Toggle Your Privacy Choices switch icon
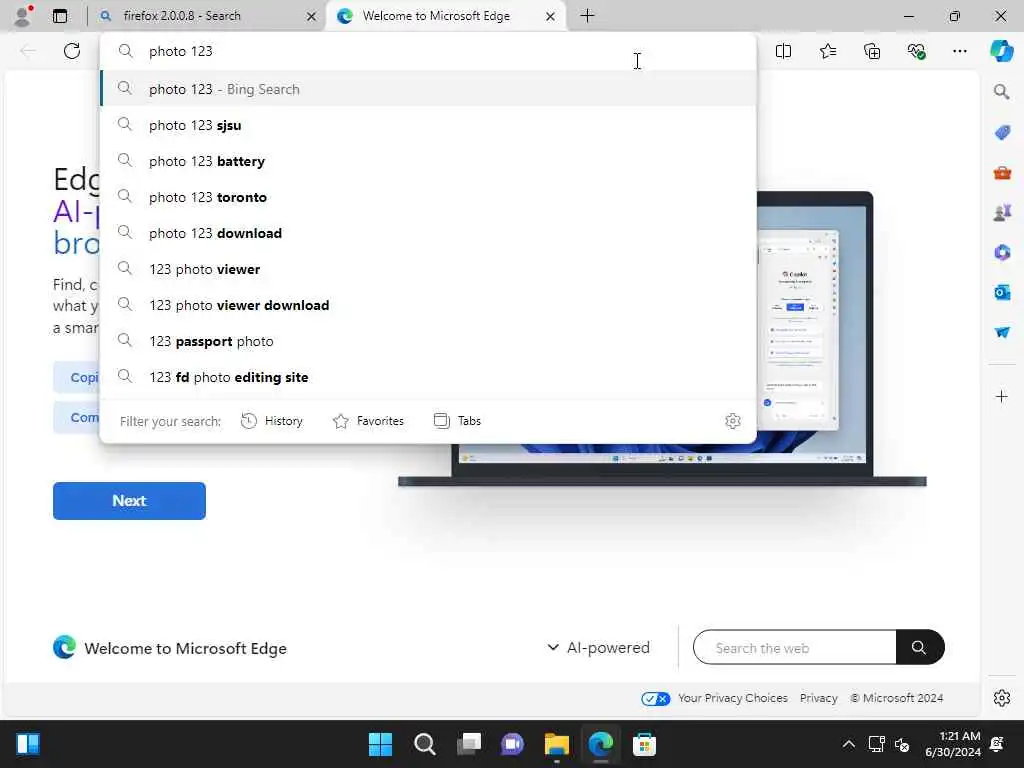The width and height of the screenshot is (1024, 768). [x=655, y=699]
